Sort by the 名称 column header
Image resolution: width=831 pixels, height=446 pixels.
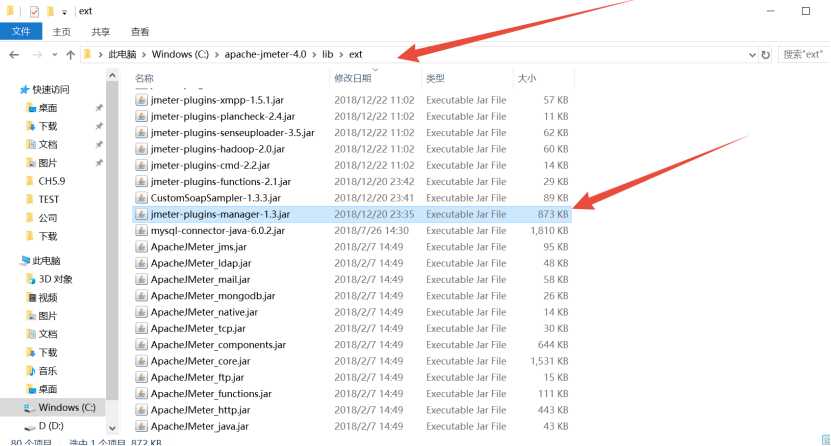point(144,78)
